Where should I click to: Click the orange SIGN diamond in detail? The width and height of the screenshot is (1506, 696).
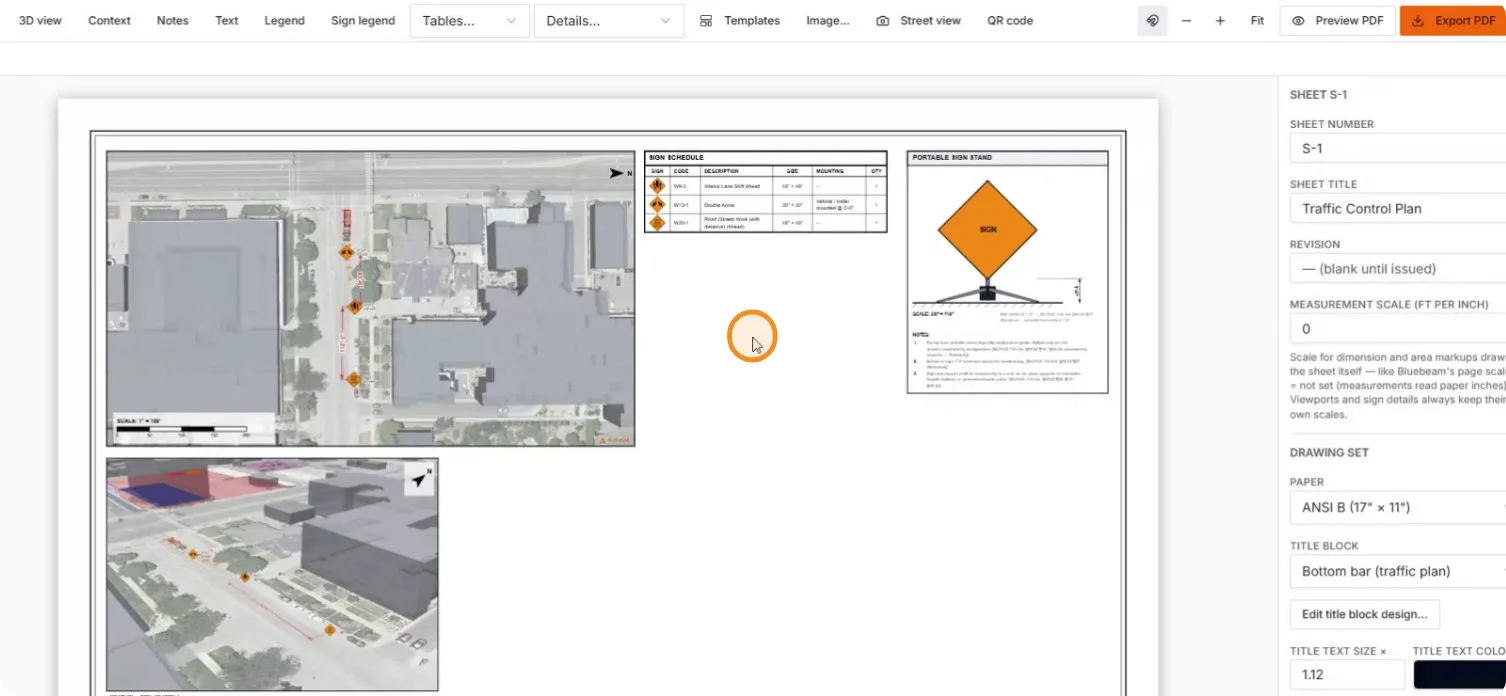tap(987, 230)
